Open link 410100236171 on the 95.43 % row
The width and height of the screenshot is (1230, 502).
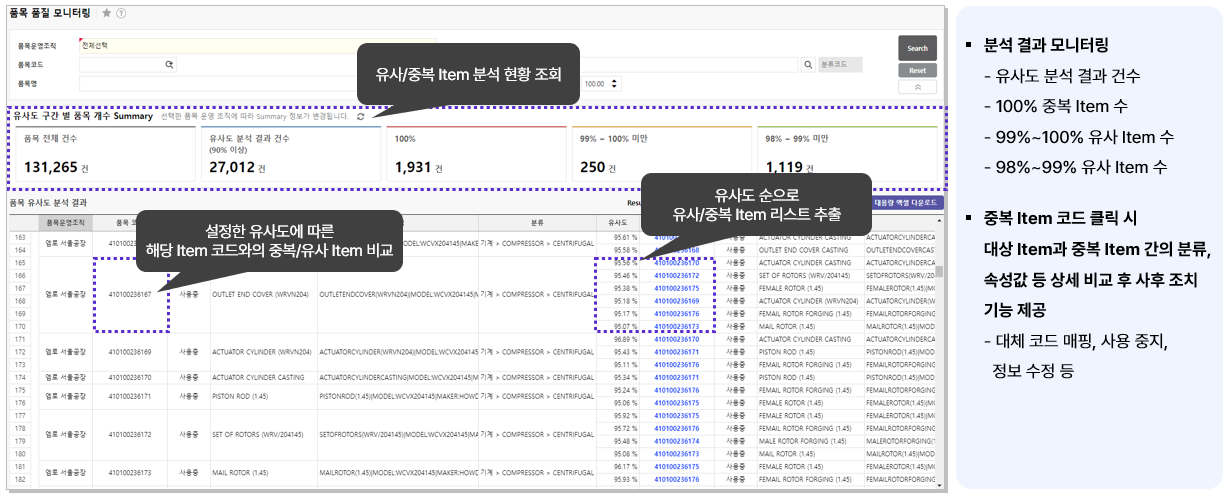676,352
